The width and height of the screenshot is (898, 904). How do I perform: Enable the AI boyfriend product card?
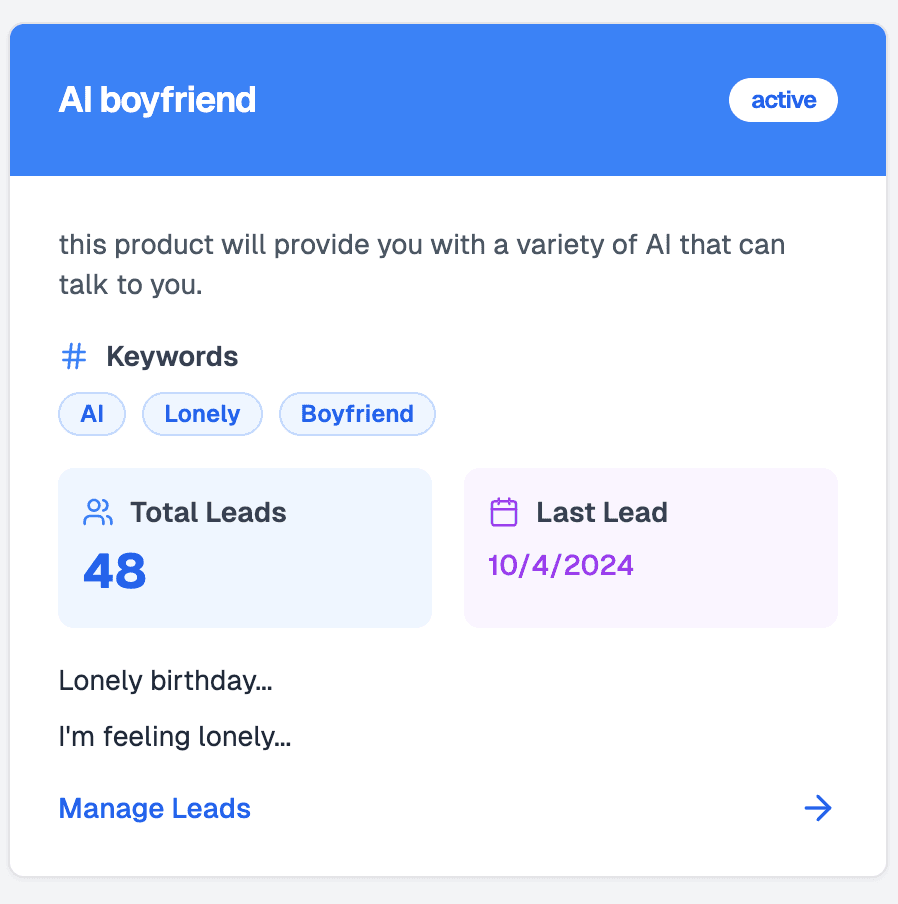click(x=448, y=450)
